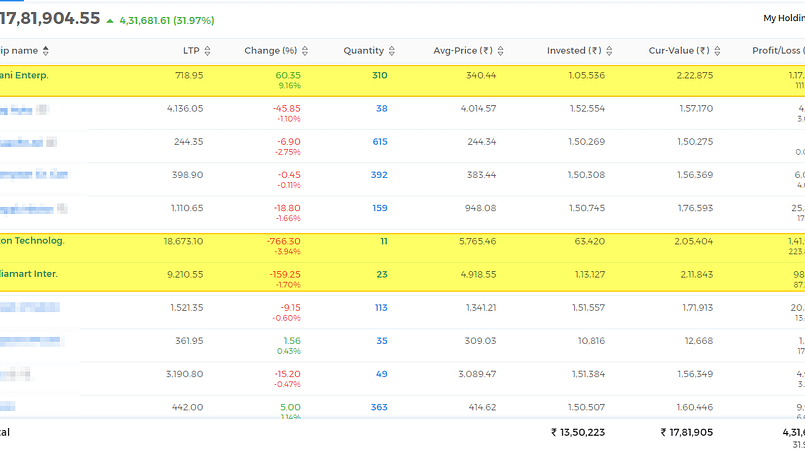
Task: Select LTP value 1,110.65
Action: coord(187,209)
